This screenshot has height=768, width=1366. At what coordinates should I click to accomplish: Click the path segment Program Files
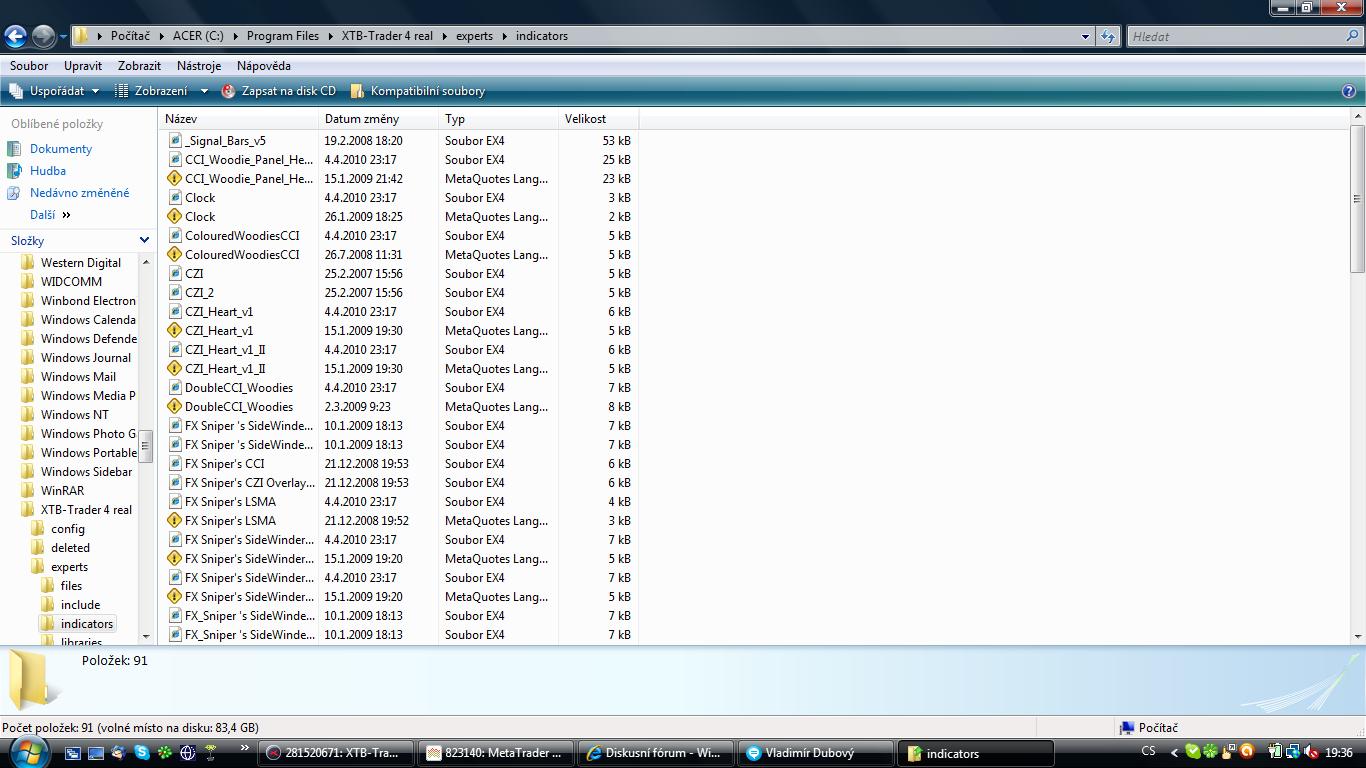pos(283,36)
